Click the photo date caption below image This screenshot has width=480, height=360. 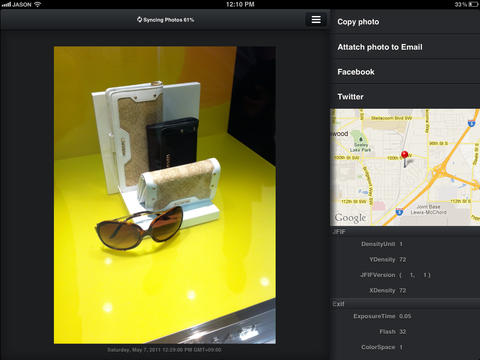pyautogui.click(x=164, y=350)
